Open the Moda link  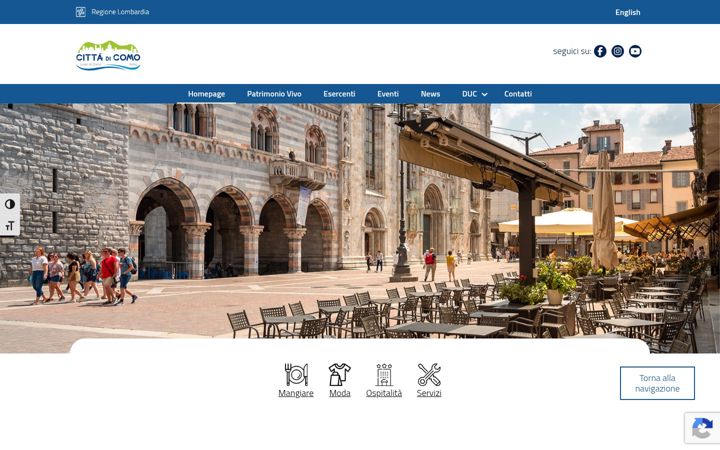click(340, 393)
